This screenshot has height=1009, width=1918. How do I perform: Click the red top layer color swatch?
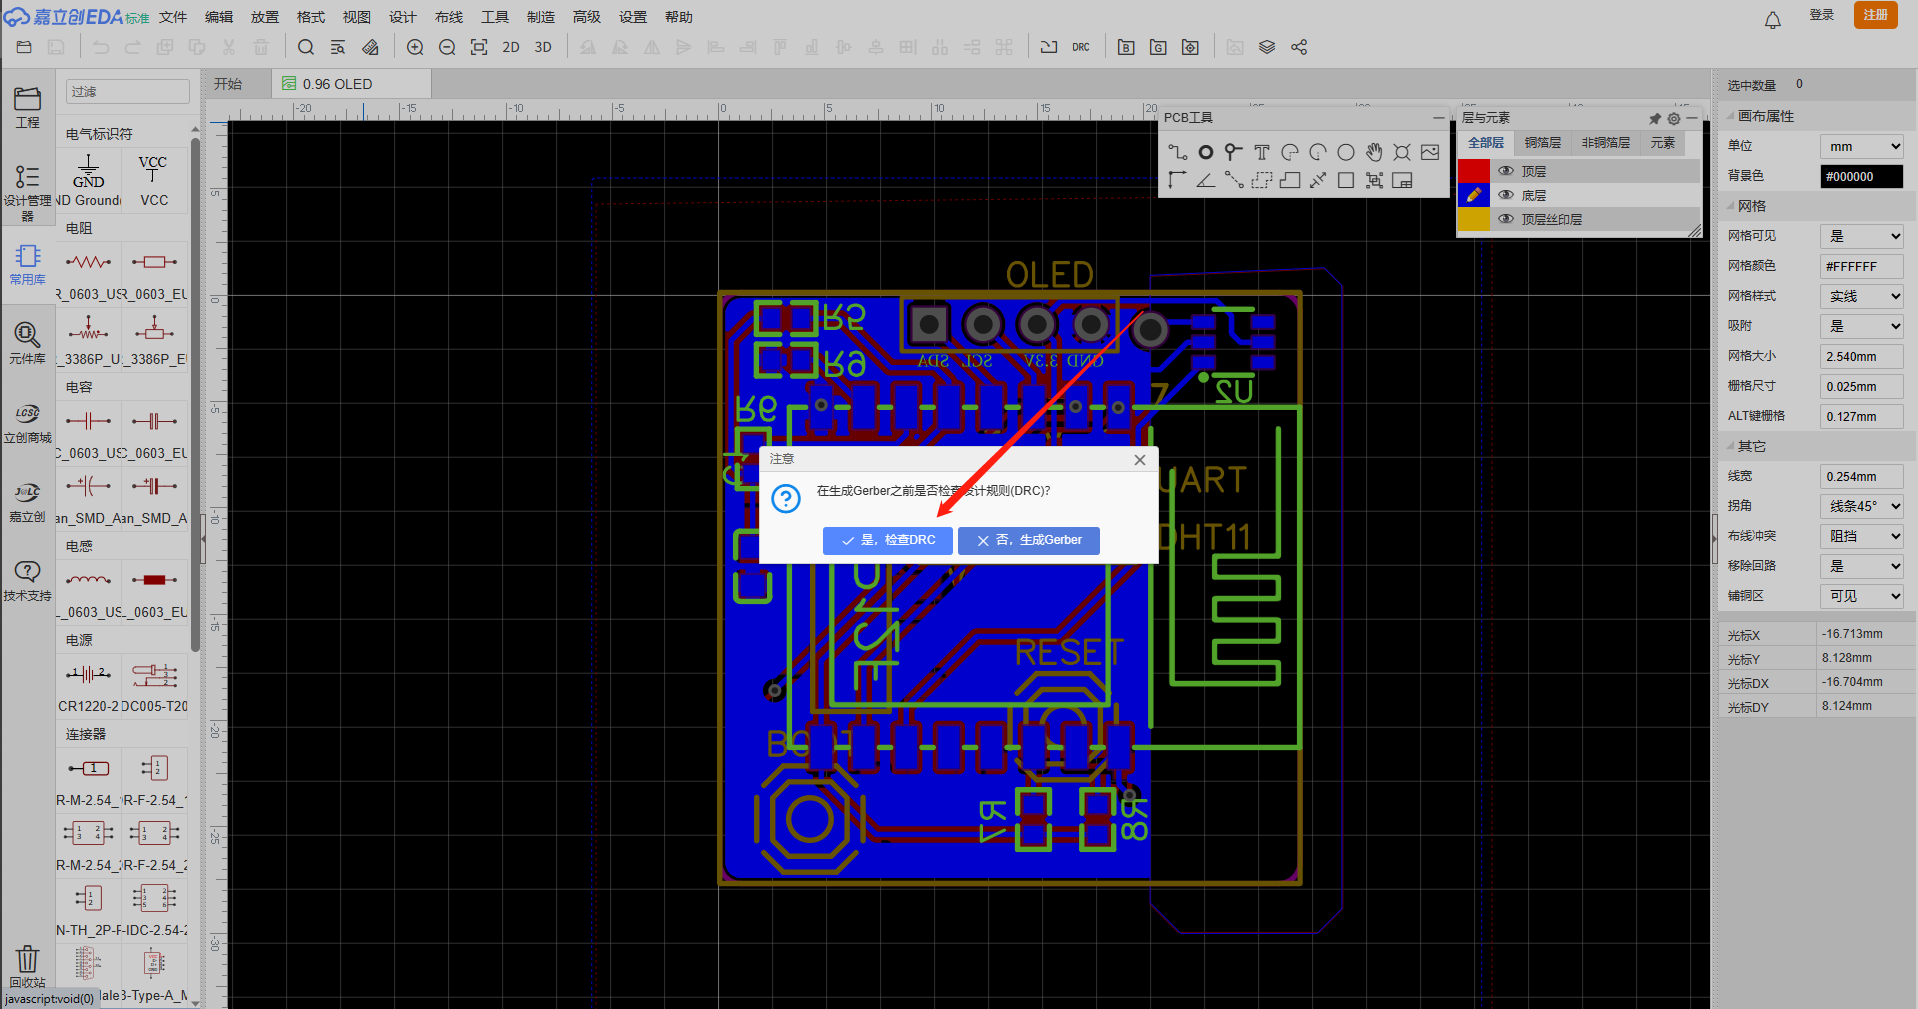click(1473, 171)
